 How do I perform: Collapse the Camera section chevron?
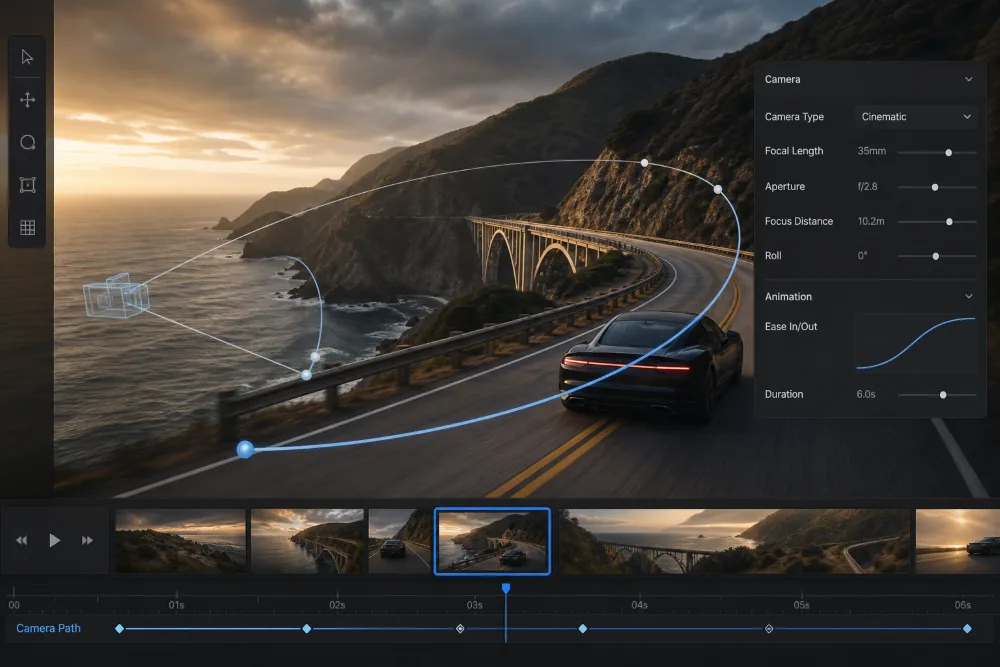coord(969,79)
